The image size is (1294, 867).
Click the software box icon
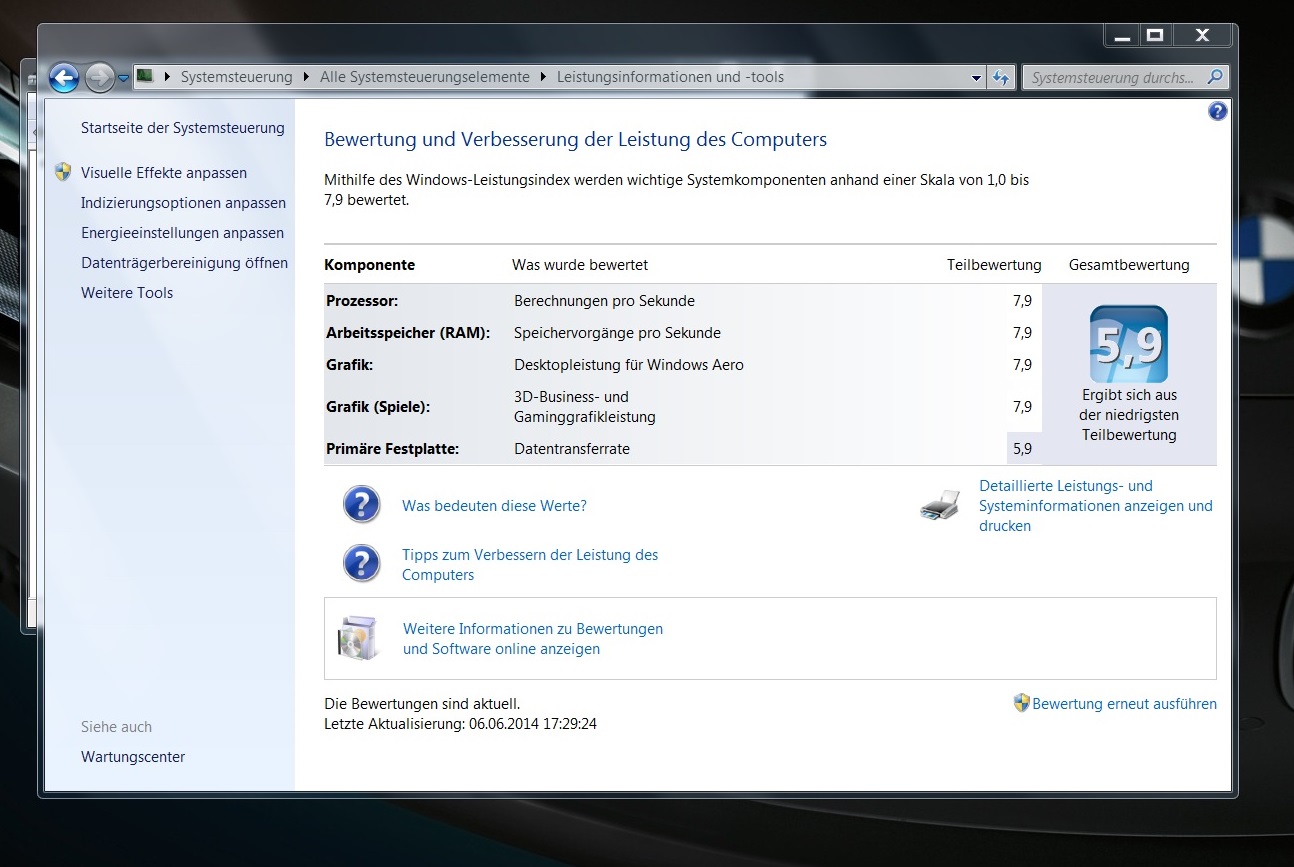[x=359, y=638]
